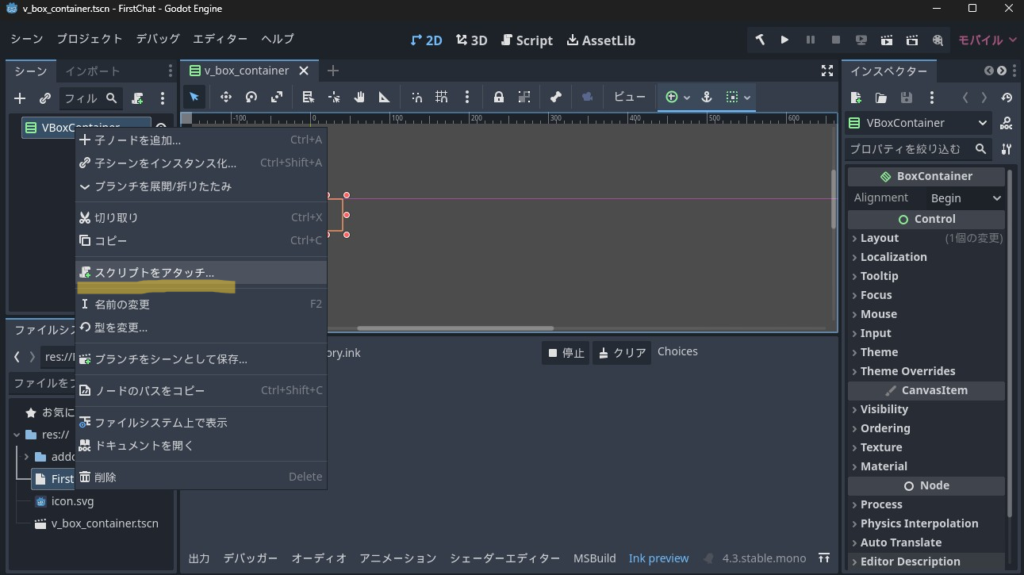
Task: Choose 名前の変更 from context menu
Action: (201, 304)
